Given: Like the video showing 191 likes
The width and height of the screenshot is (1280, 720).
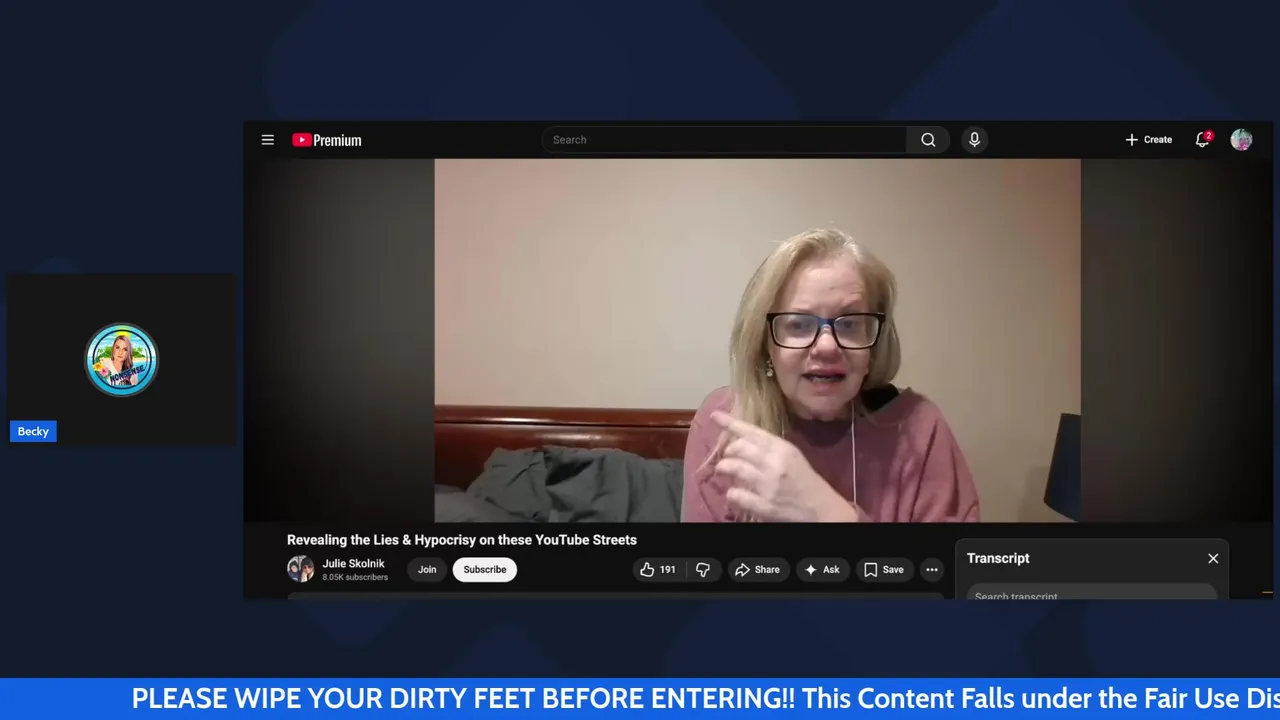Looking at the screenshot, I should point(658,569).
